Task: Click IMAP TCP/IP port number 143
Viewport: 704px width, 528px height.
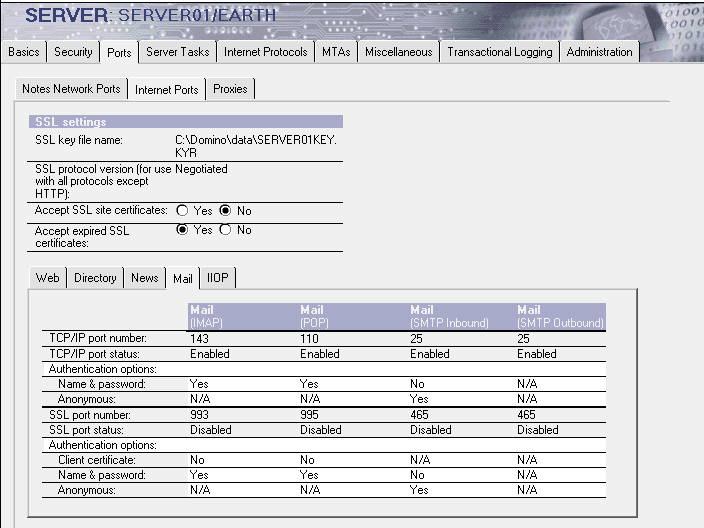Action: (x=199, y=339)
